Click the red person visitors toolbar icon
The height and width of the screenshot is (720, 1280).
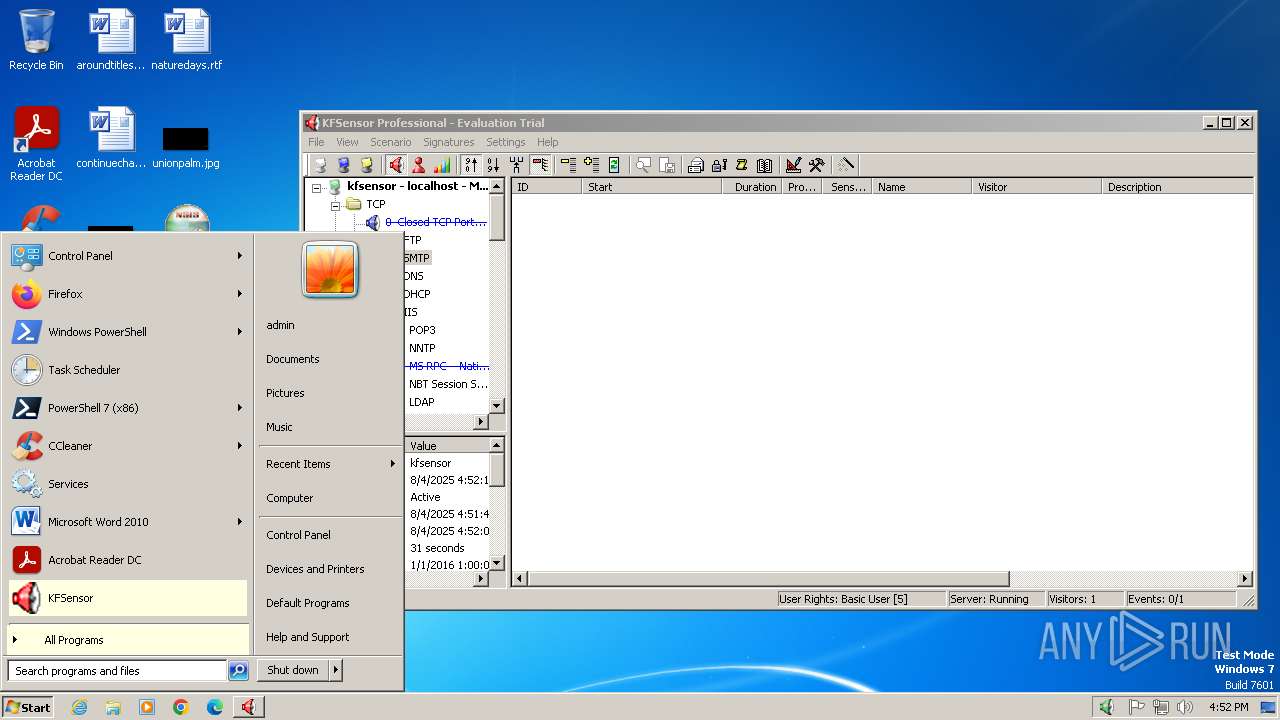[419, 165]
